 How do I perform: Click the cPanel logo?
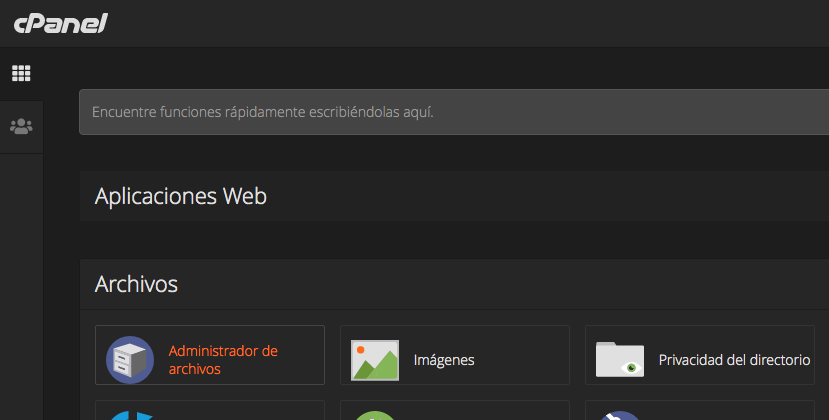click(x=61, y=24)
